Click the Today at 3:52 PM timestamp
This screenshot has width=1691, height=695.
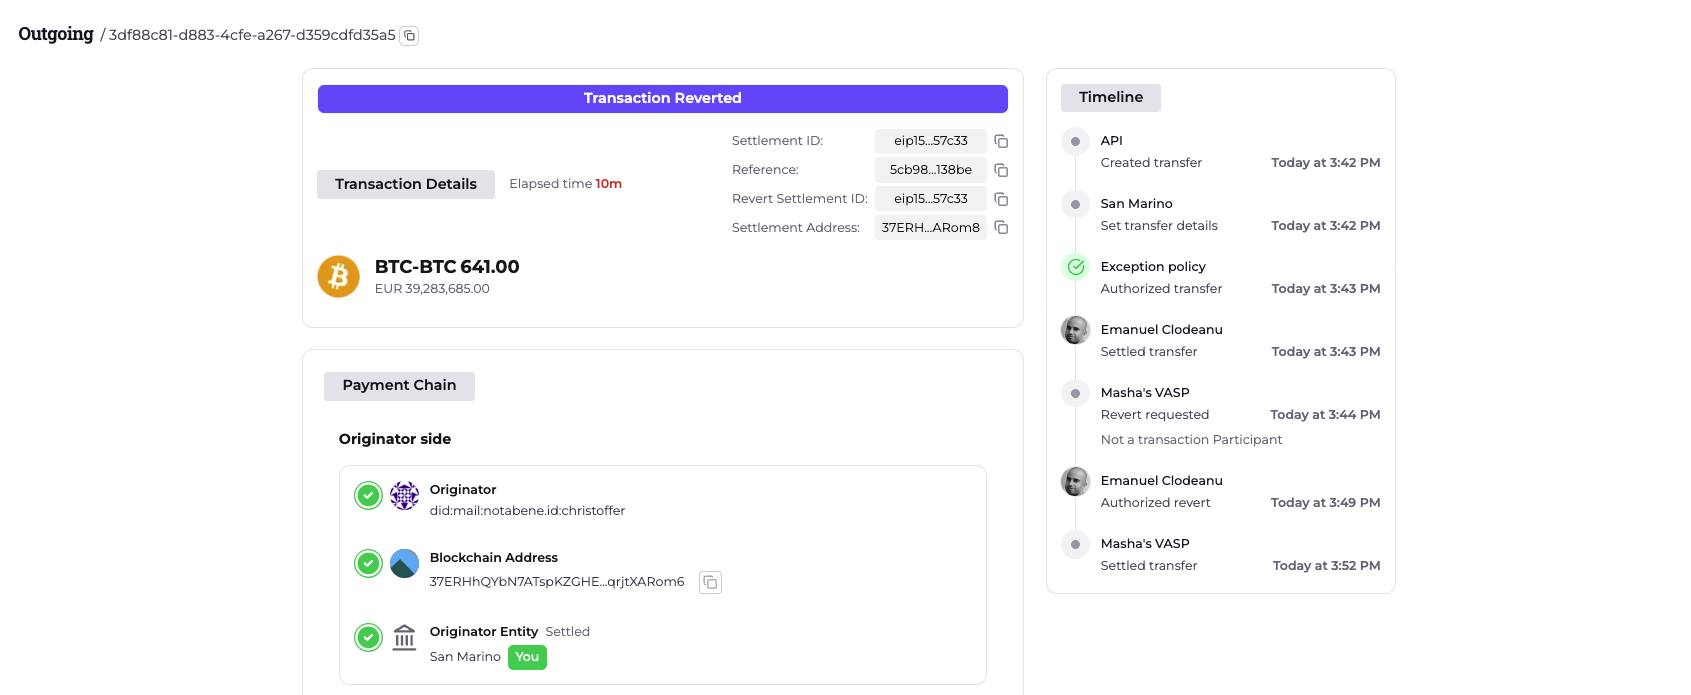tap(1326, 566)
